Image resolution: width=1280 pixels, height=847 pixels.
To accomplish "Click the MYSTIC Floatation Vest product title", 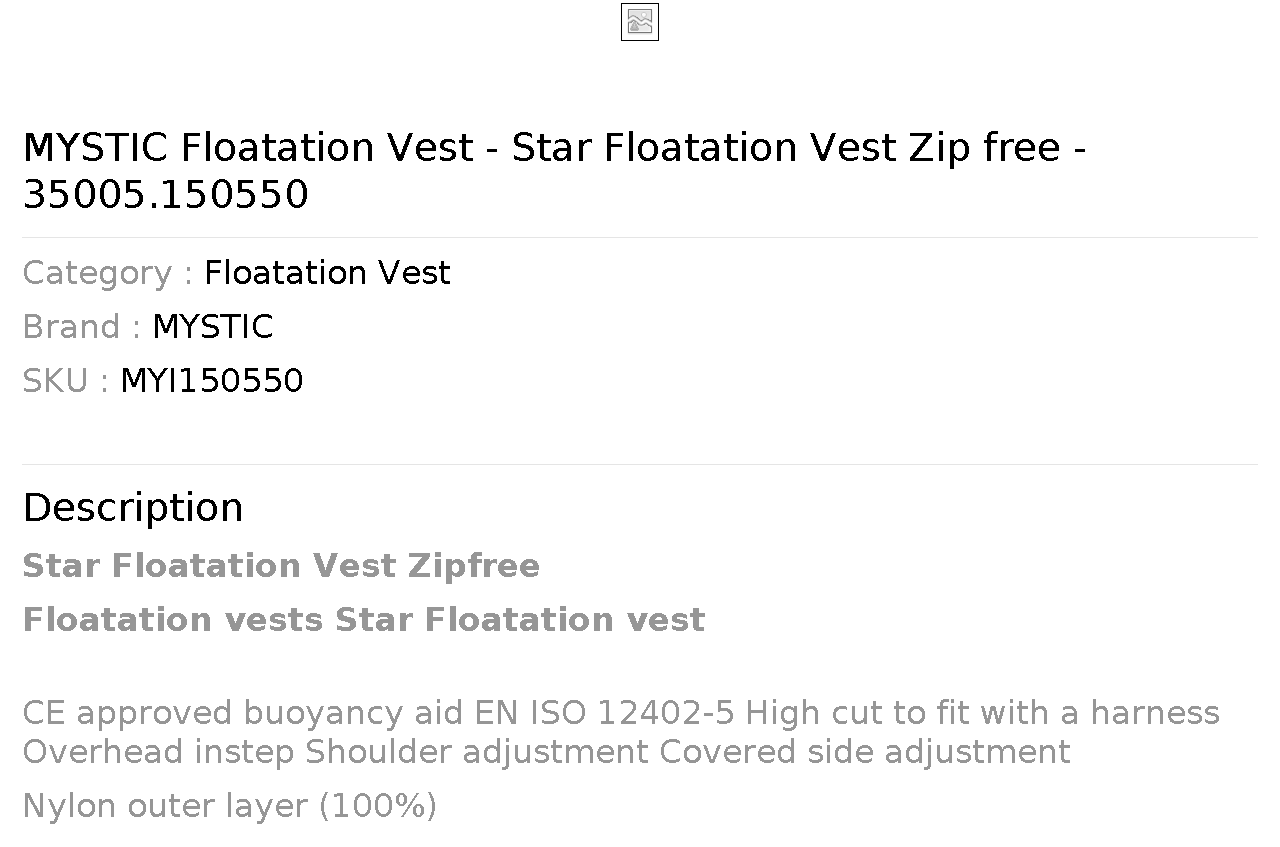I will coord(555,170).
